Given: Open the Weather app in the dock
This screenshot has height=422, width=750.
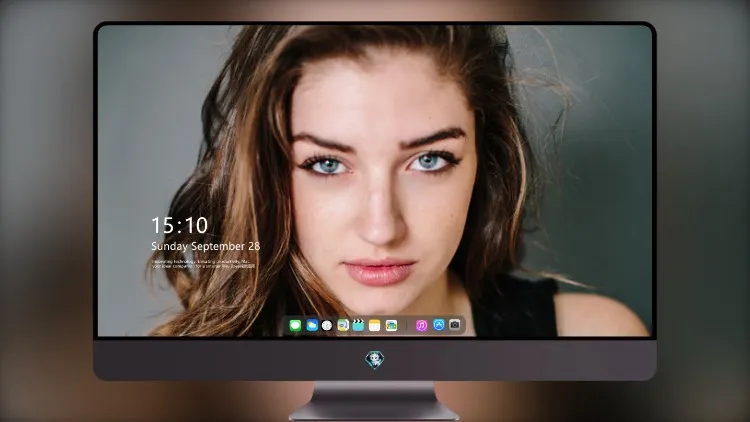Looking at the screenshot, I should [312, 326].
